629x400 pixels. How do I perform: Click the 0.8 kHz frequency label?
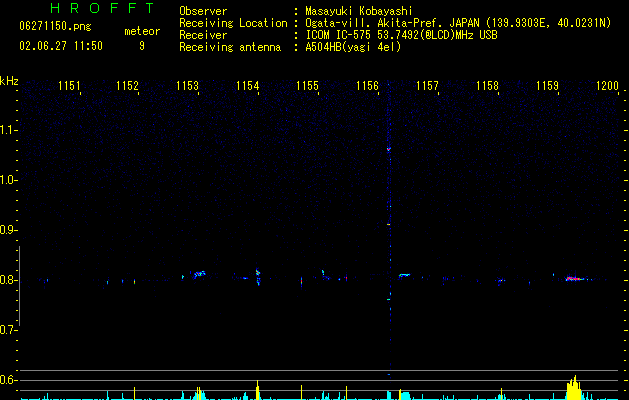pos(8,280)
